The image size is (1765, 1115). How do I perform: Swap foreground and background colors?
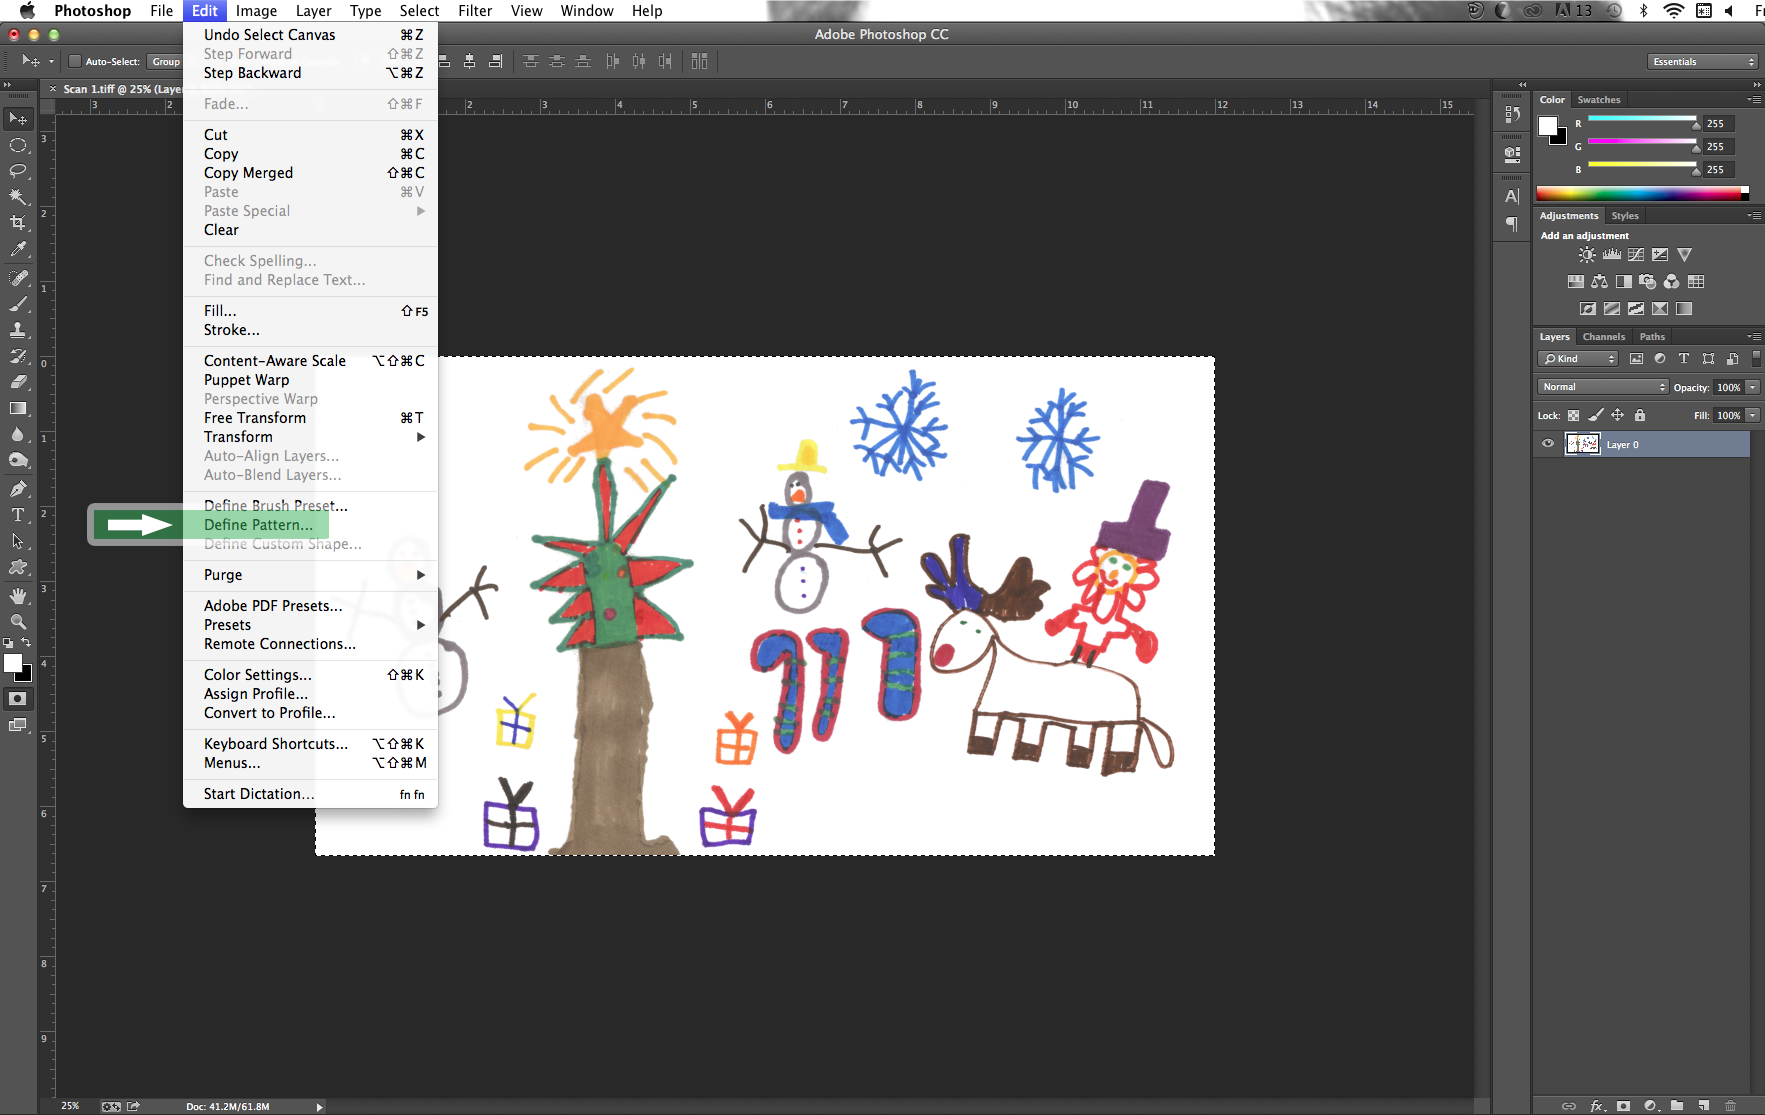(x=26, y=643)
